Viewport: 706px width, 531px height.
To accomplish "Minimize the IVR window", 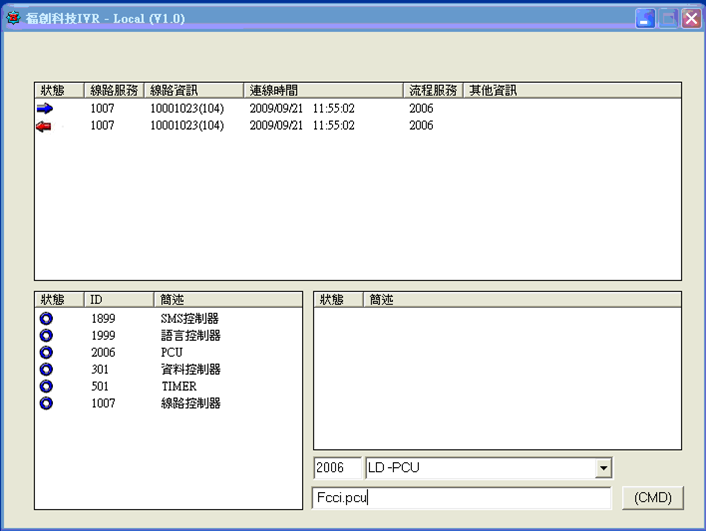I will pos(645,18).
